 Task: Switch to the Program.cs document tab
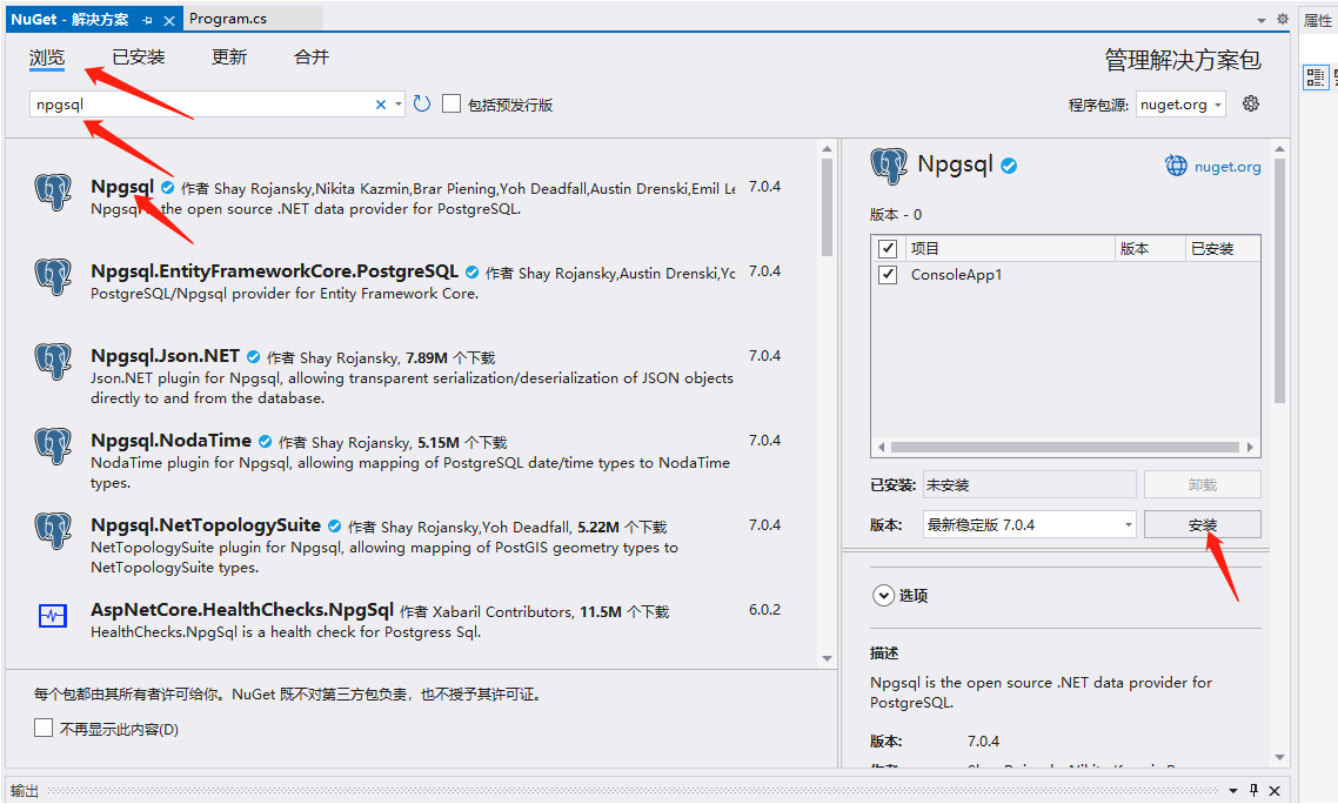click(x=228, y=18)
